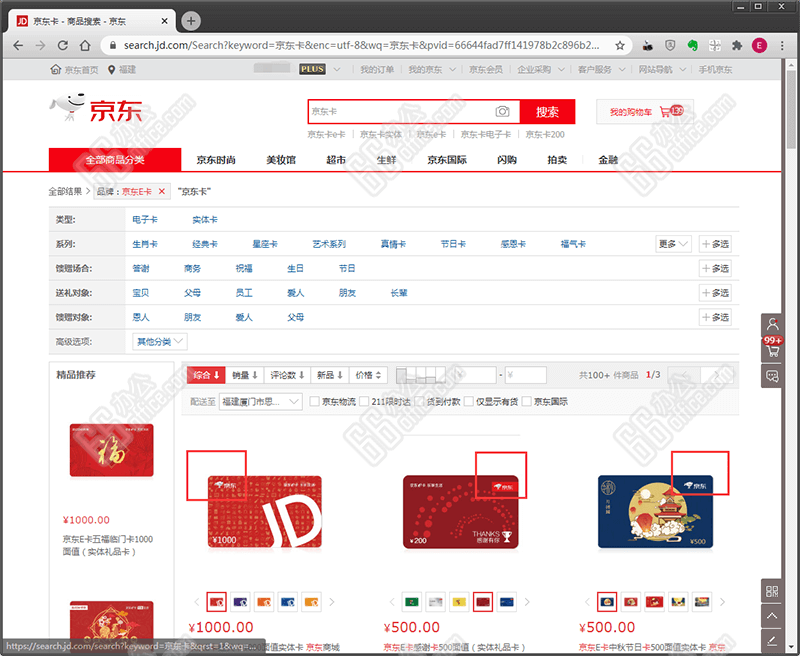The image size is (800, 656).
Task: Select the green card thumbnail under ¥200 card
Action: (x=411, y=602)
